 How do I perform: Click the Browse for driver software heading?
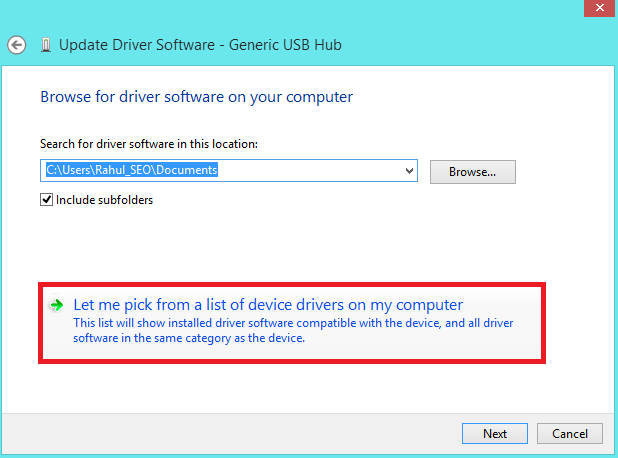[x=196, y=97]
